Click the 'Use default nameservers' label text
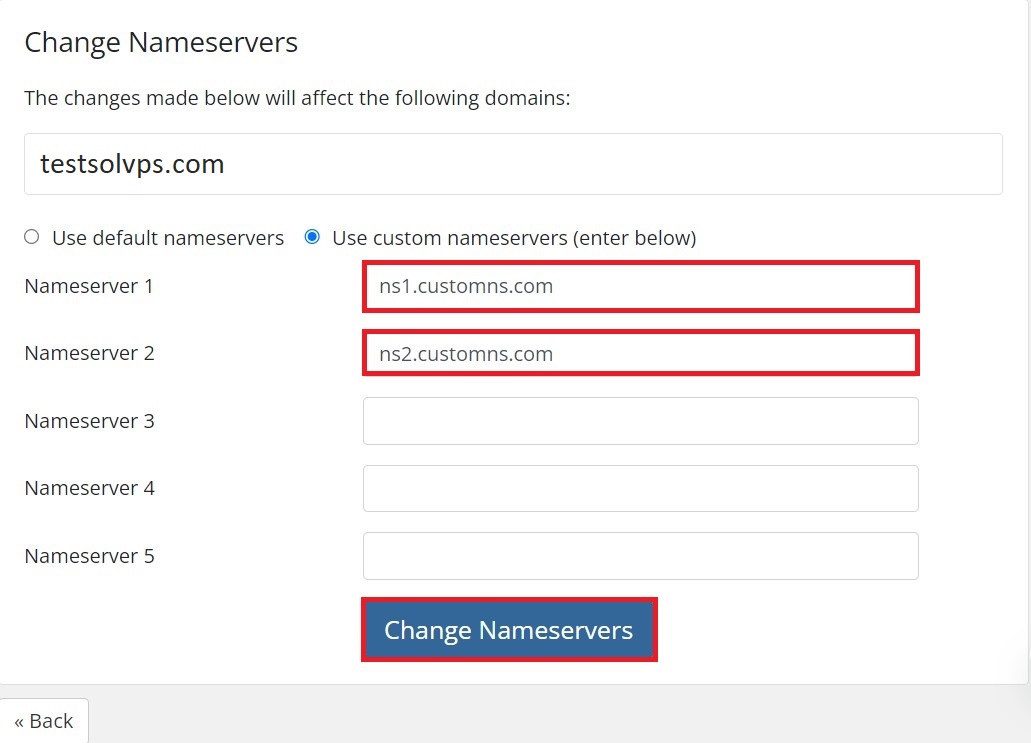1031x743 pixels. pyautogui.click(x=168, y=238)
